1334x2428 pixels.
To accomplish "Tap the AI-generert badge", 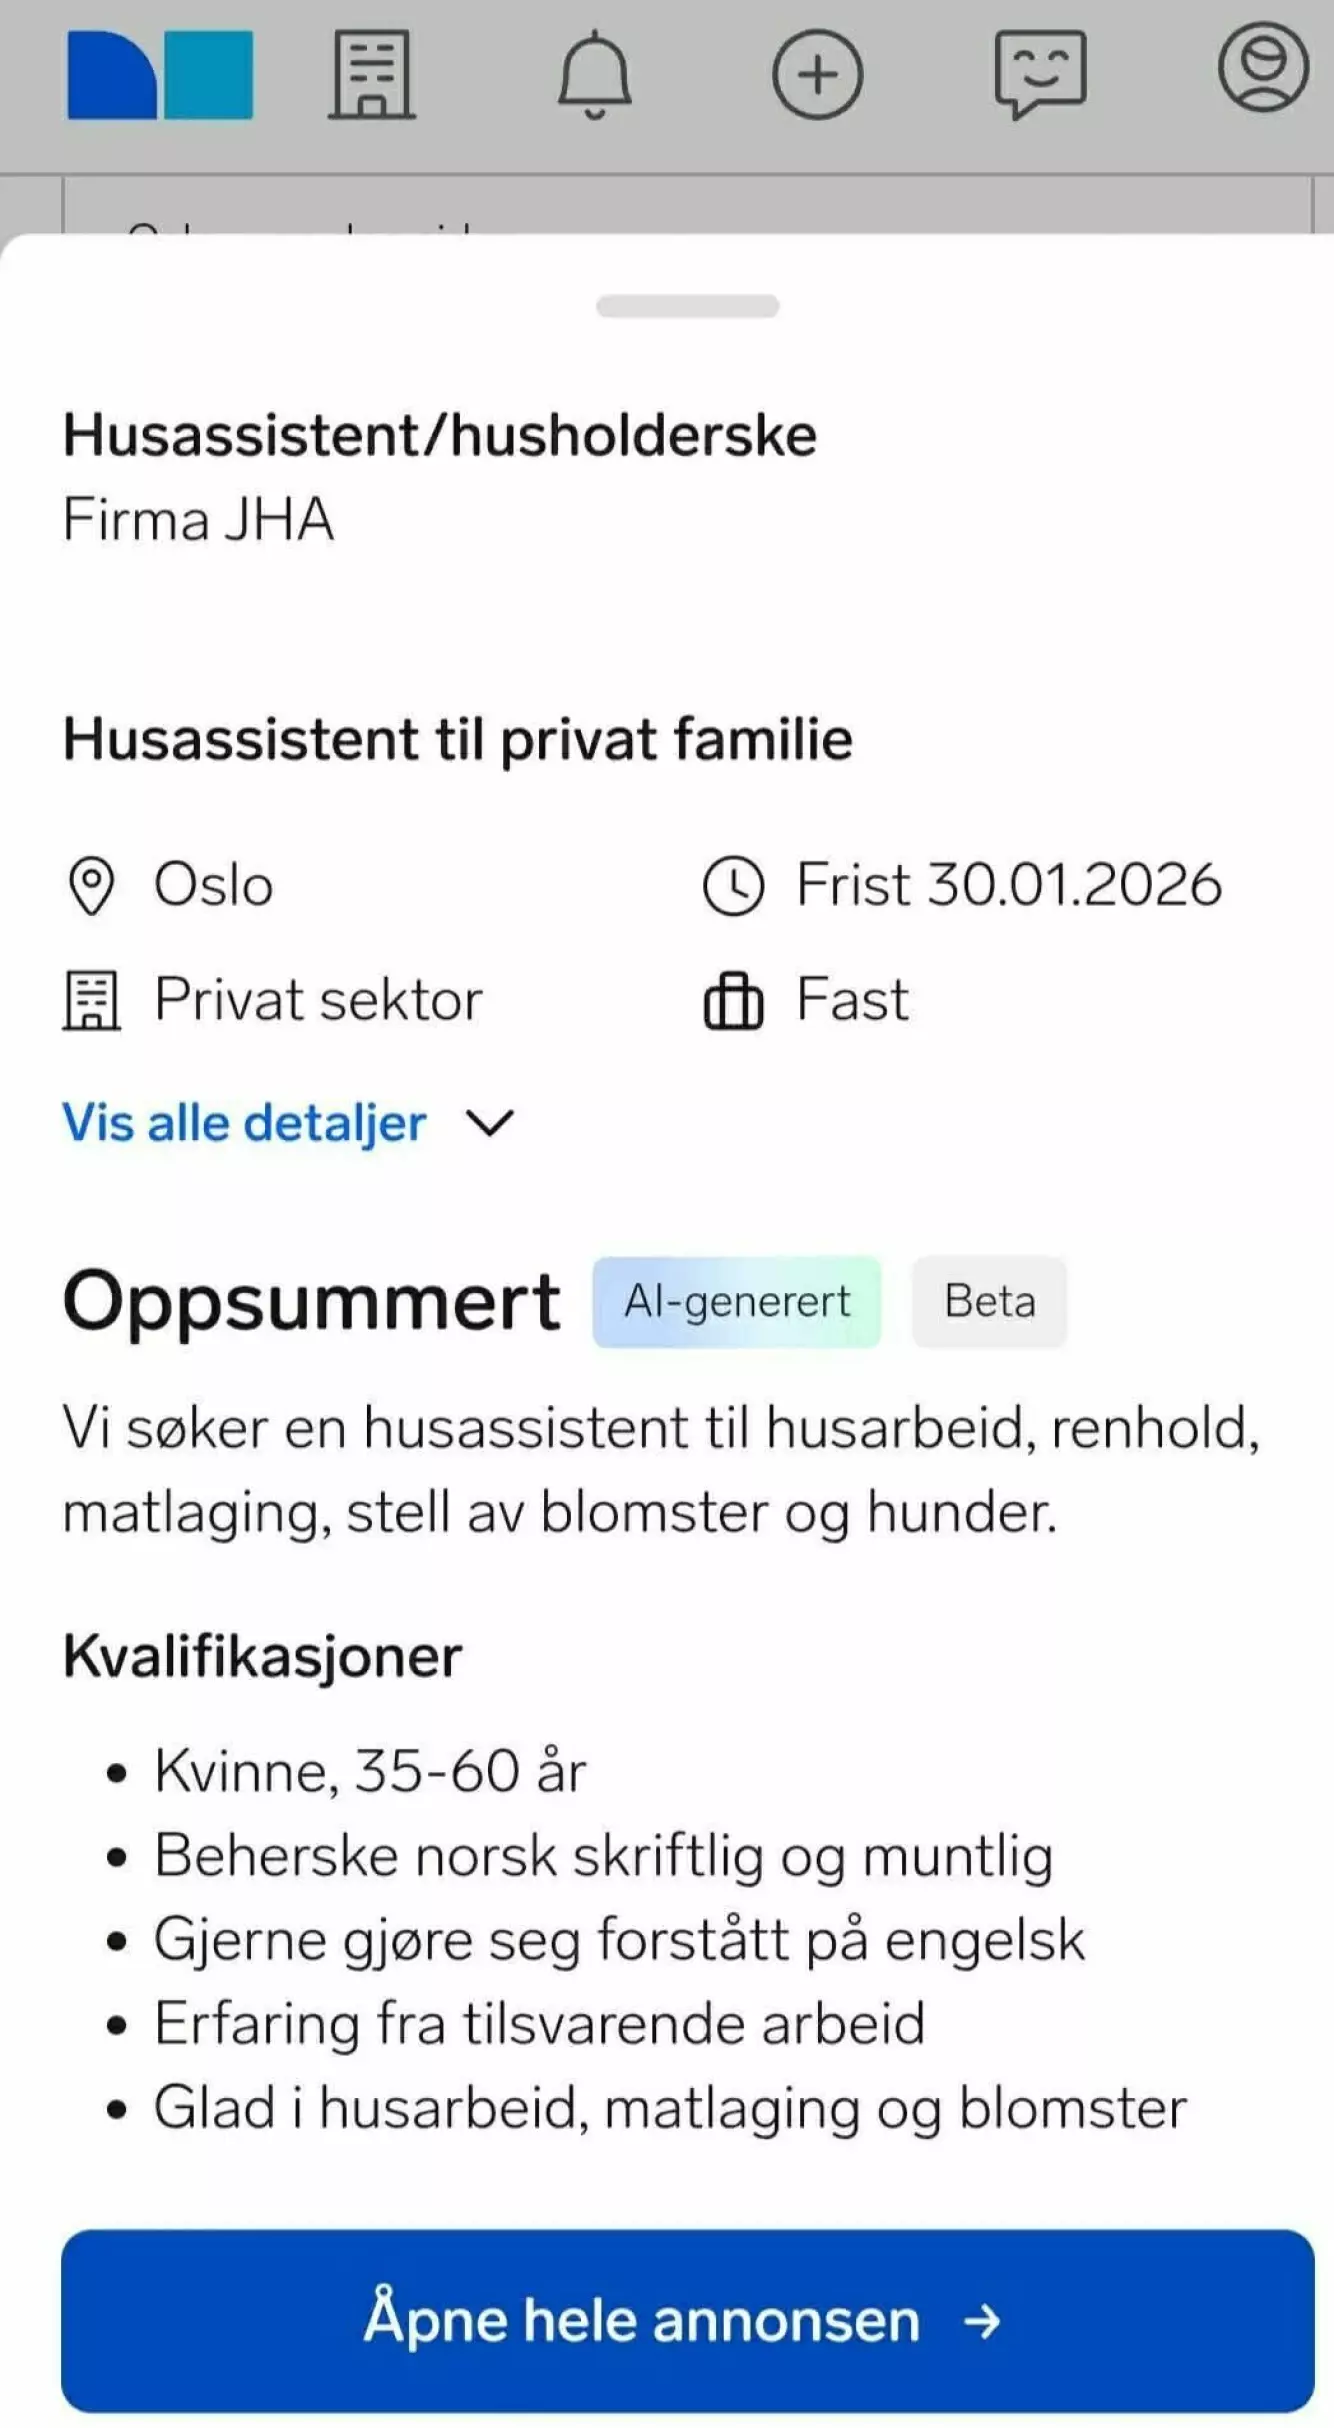I will tap(737, 1302).
